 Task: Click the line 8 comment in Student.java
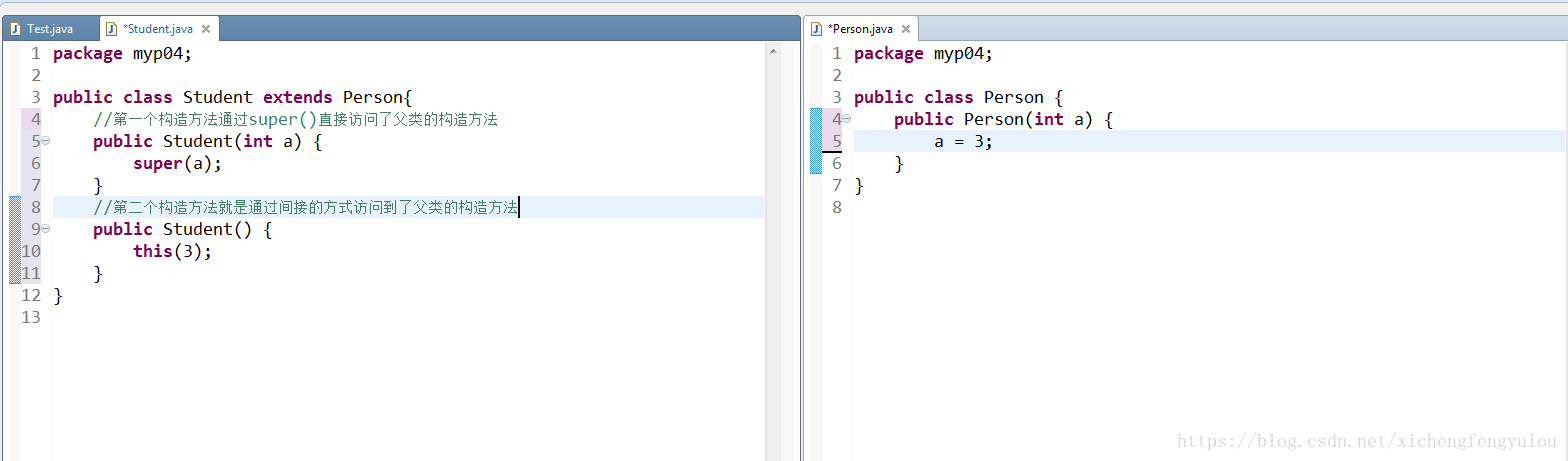[x=306, y=207]
